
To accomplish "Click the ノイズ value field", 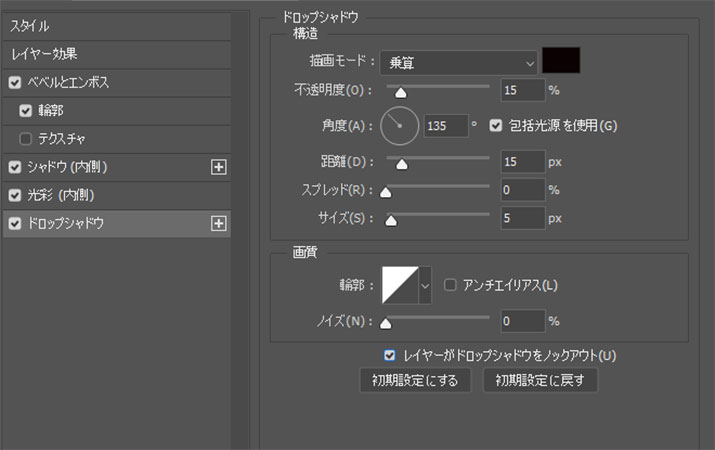I will 523,321.
